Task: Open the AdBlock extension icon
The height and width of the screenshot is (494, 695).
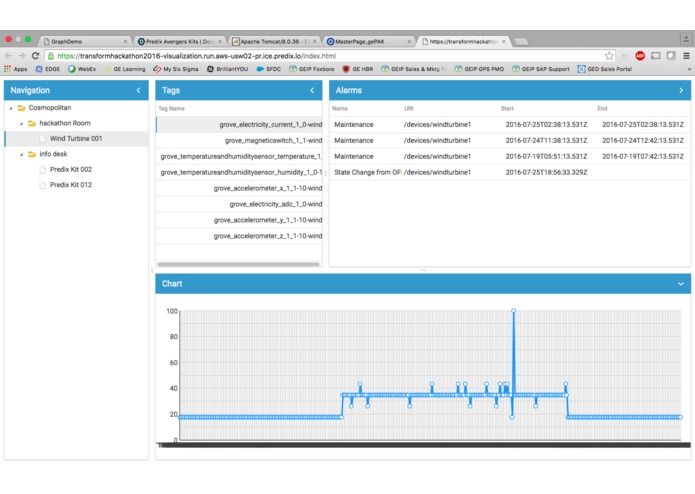Action: click(640, 56)
